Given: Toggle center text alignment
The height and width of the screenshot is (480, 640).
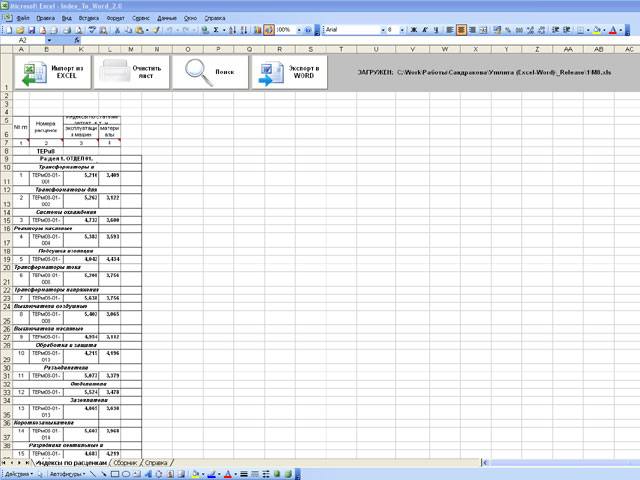Looking at the screenshot, I should coord(462,30).
